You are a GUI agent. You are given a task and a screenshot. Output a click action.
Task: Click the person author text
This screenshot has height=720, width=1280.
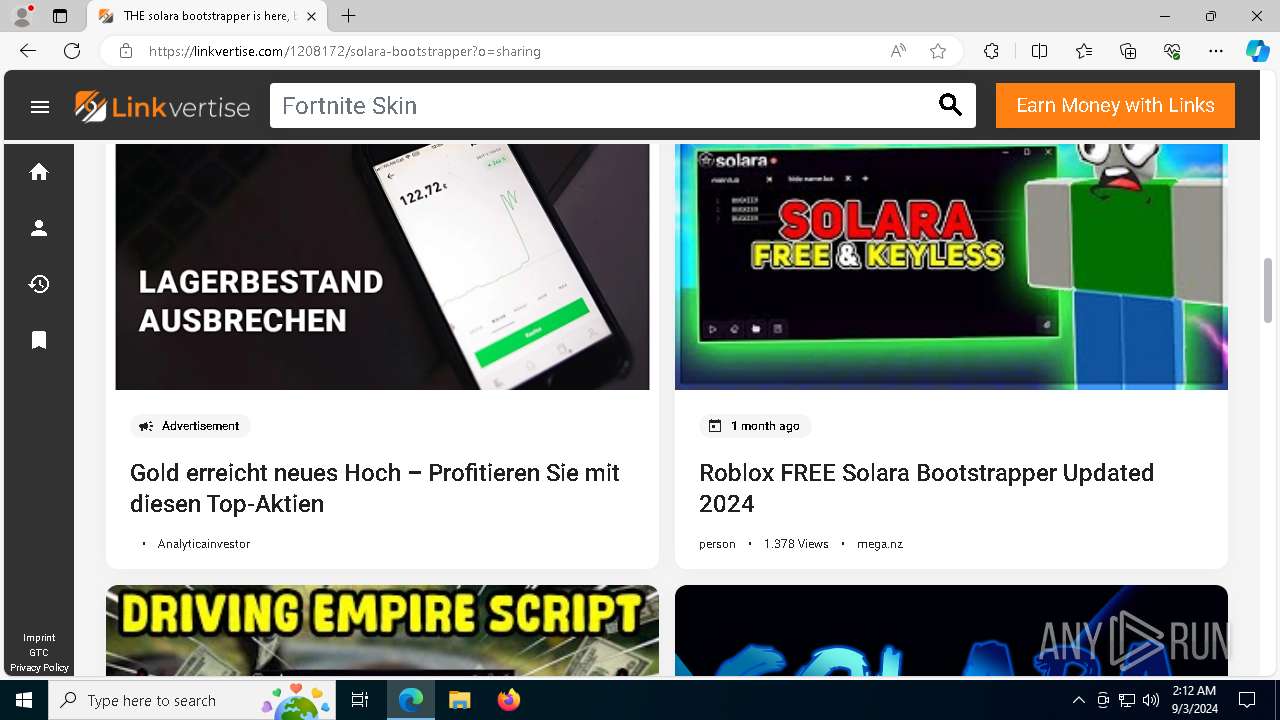717,544
